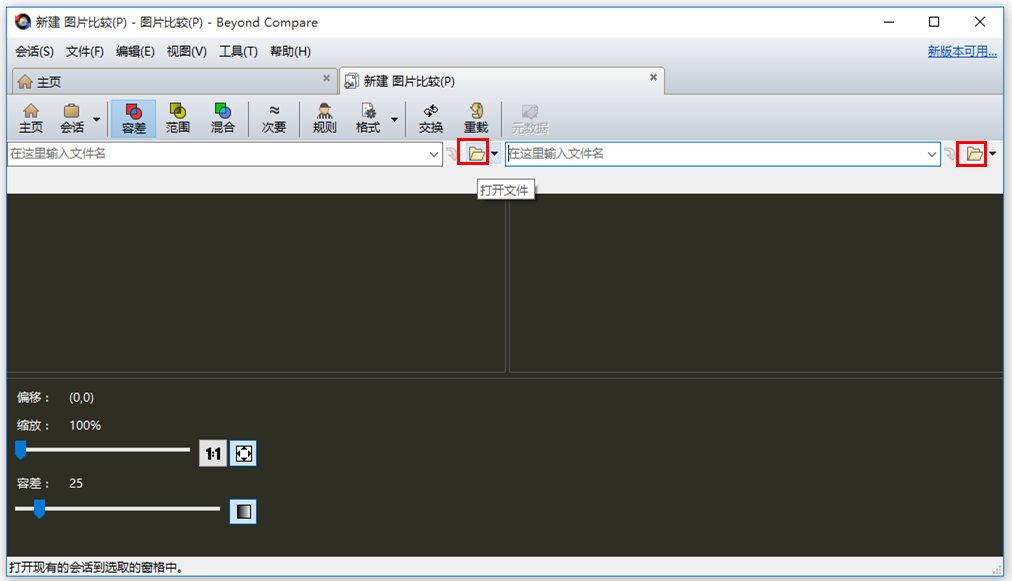This screenshot has height=581, width=1012.
Task: Open the 文件(F) menu
Action: [x=85, y=52]
